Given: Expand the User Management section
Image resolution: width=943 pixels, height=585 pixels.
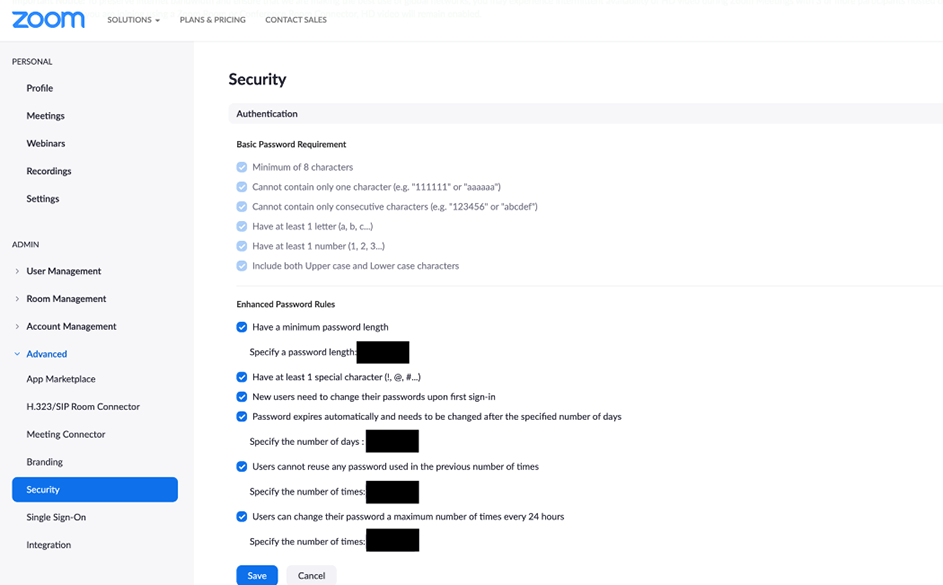Looking at the screenshot, I should coord(63,271).
